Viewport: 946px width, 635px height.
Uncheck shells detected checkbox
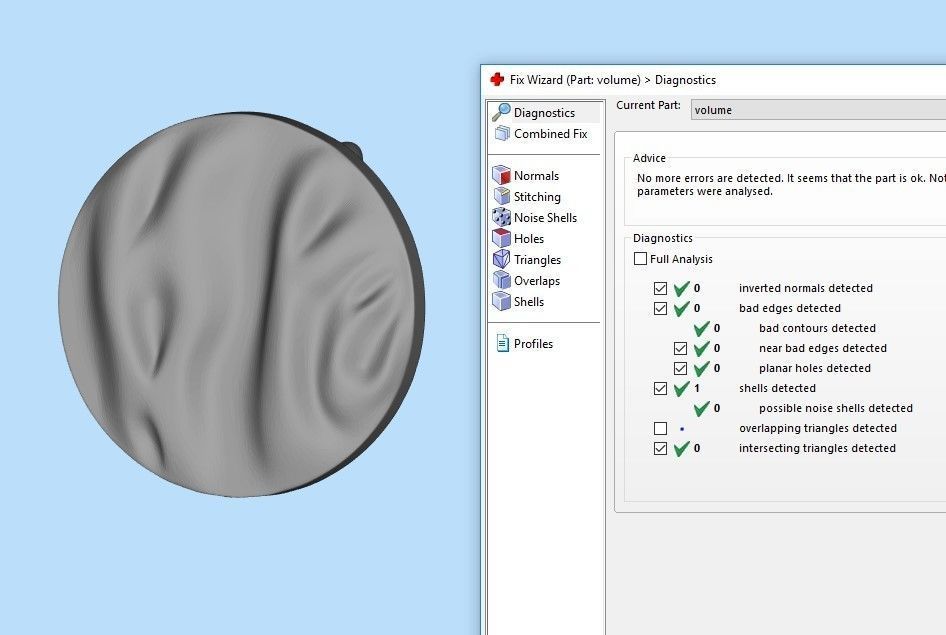pyautogui.click(x=660, y=388)
